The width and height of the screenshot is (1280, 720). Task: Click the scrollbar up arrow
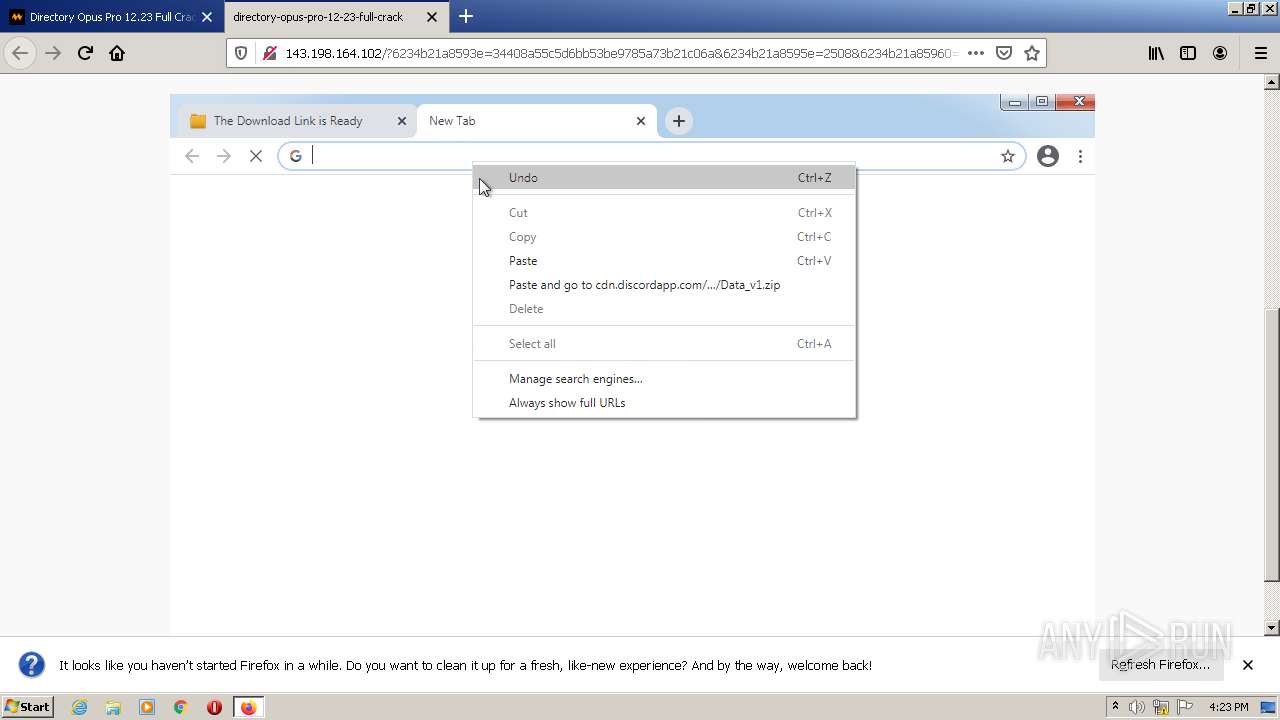pos(1272,83)
